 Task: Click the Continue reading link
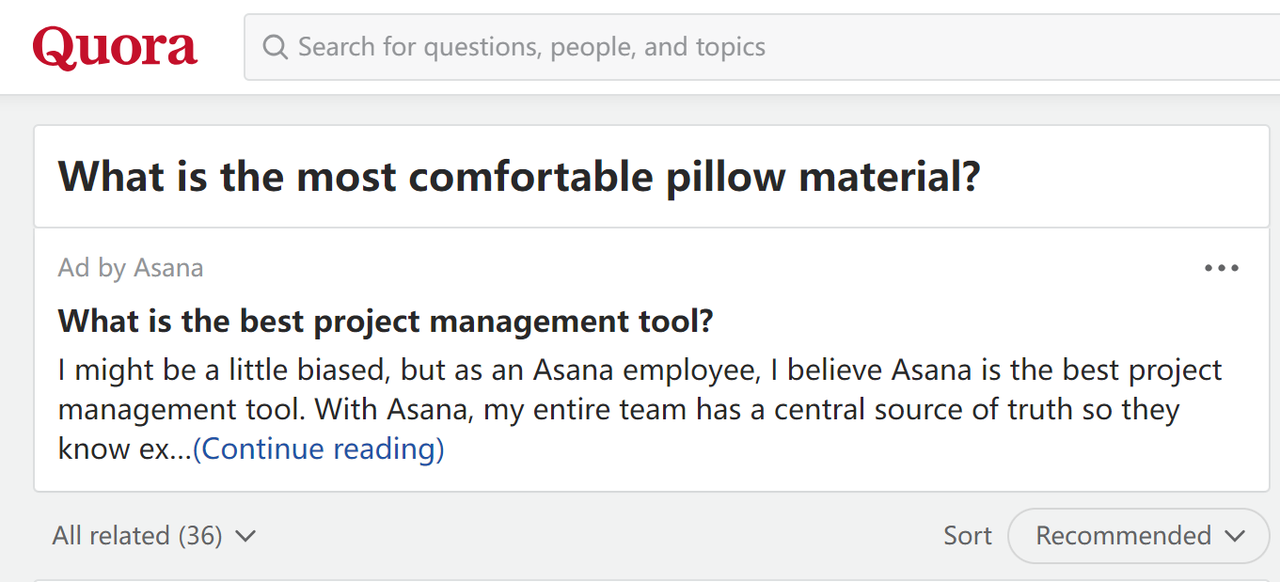click(319, 448)
